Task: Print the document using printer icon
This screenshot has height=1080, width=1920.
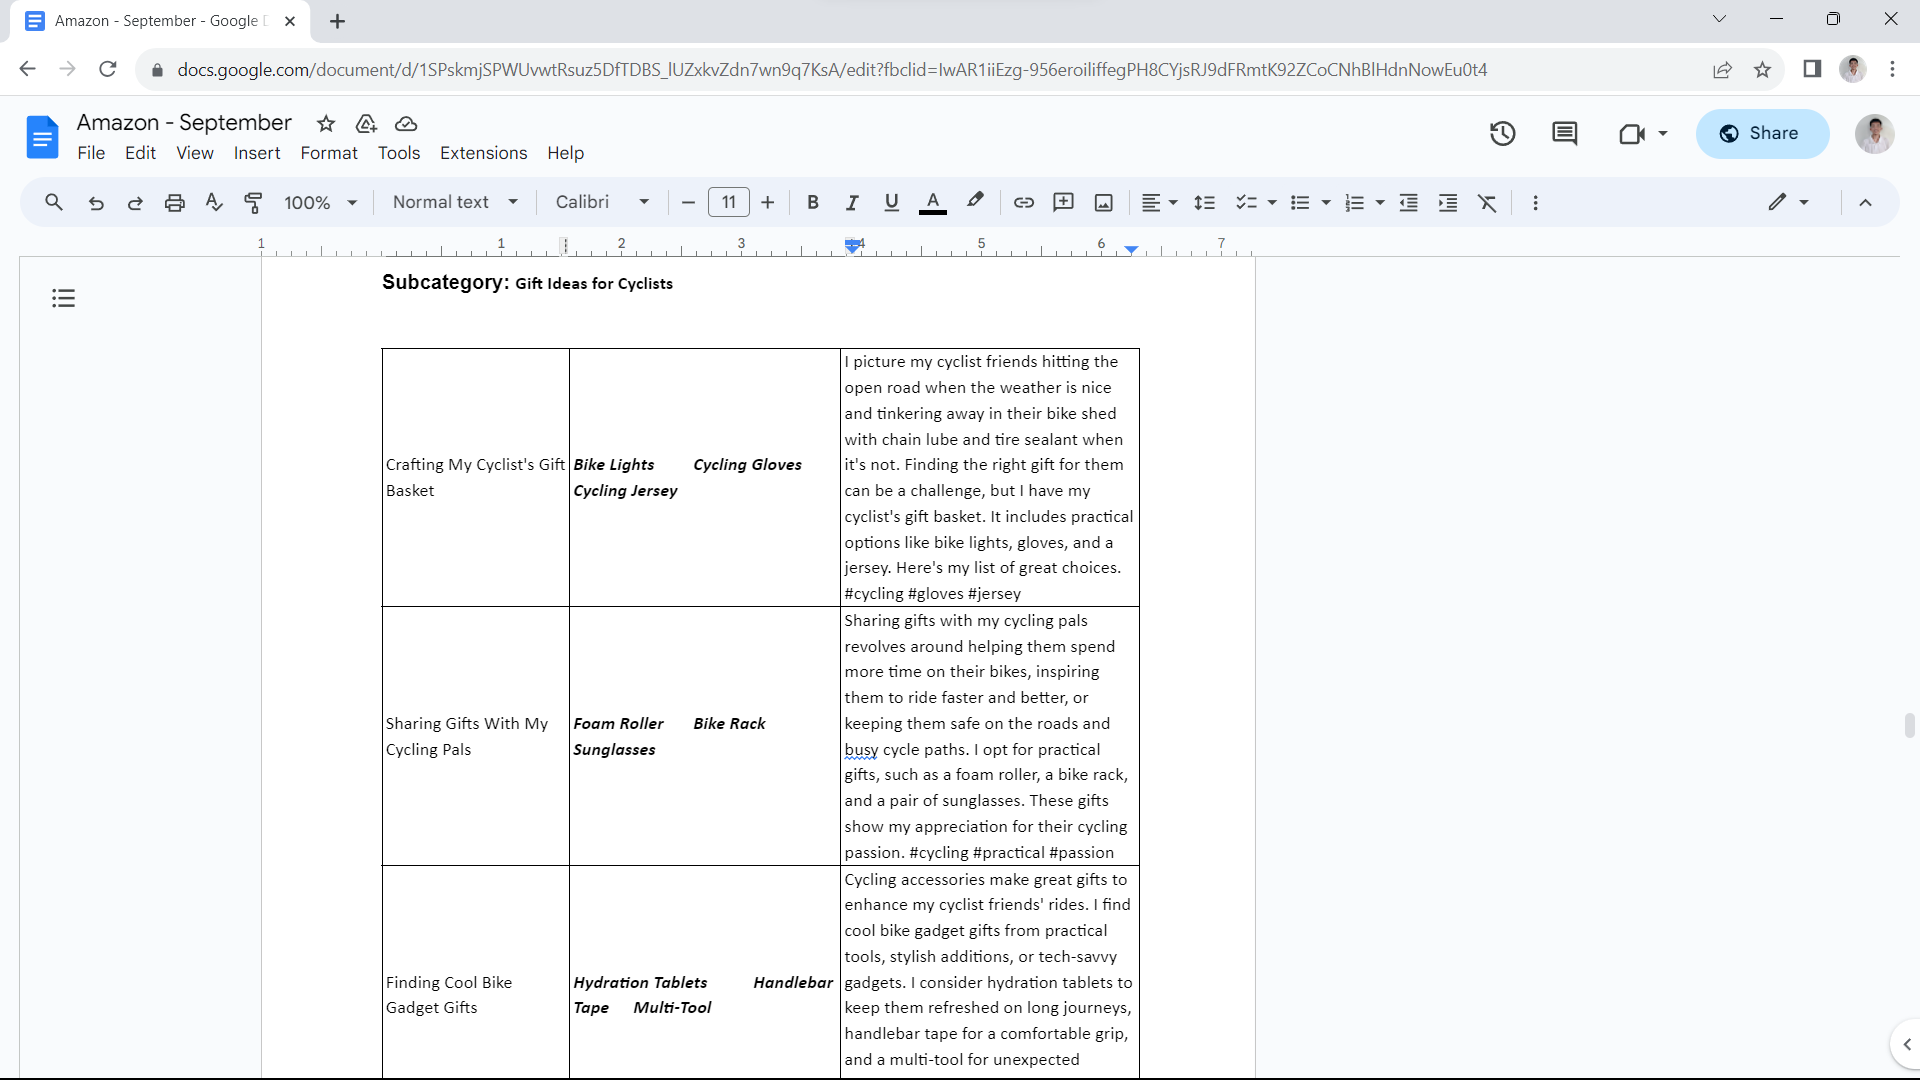Action: pos(175,202)
